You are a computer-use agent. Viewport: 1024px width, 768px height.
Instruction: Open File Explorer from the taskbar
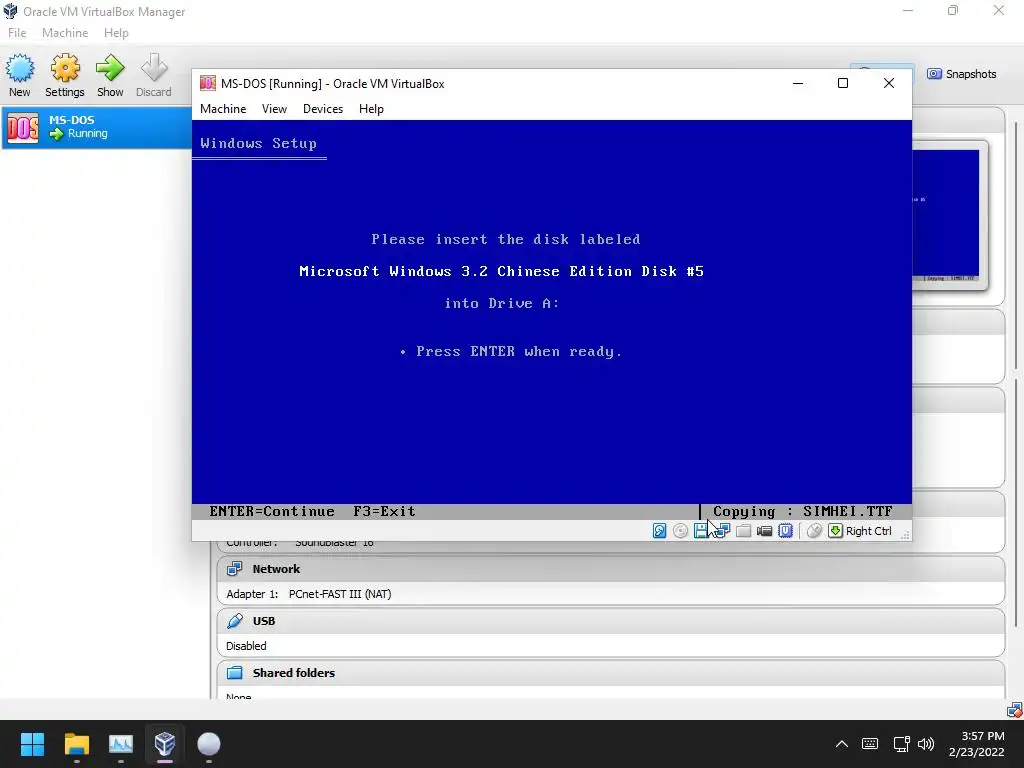click(76, 744)
